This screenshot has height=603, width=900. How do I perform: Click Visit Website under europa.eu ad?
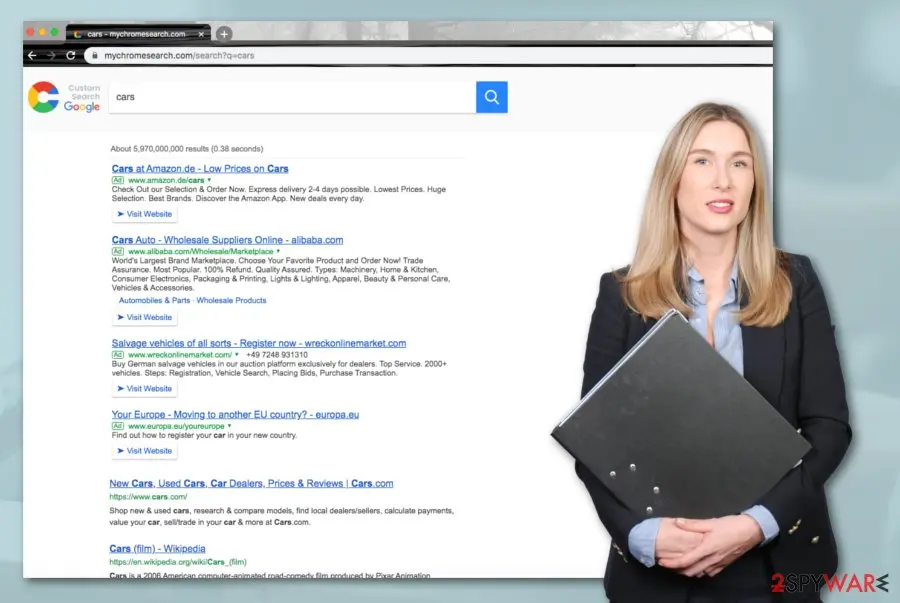tap(145, 451)
